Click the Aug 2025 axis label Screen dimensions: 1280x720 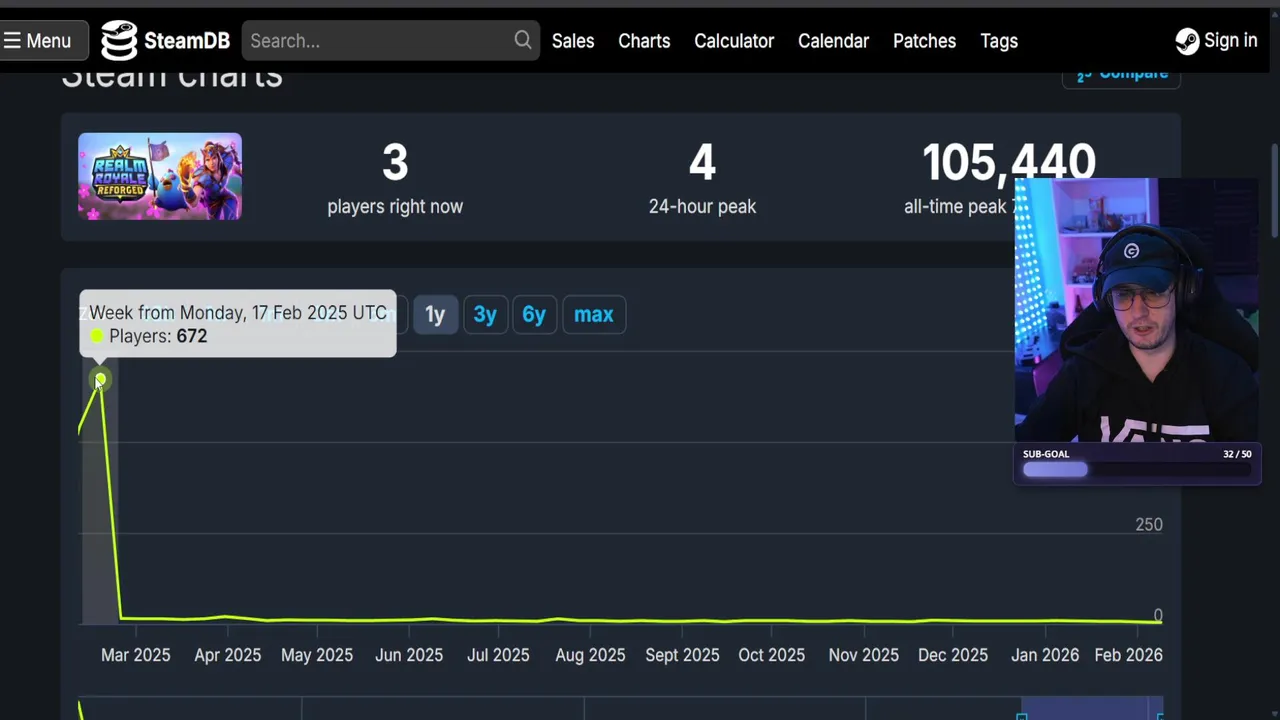590,655
